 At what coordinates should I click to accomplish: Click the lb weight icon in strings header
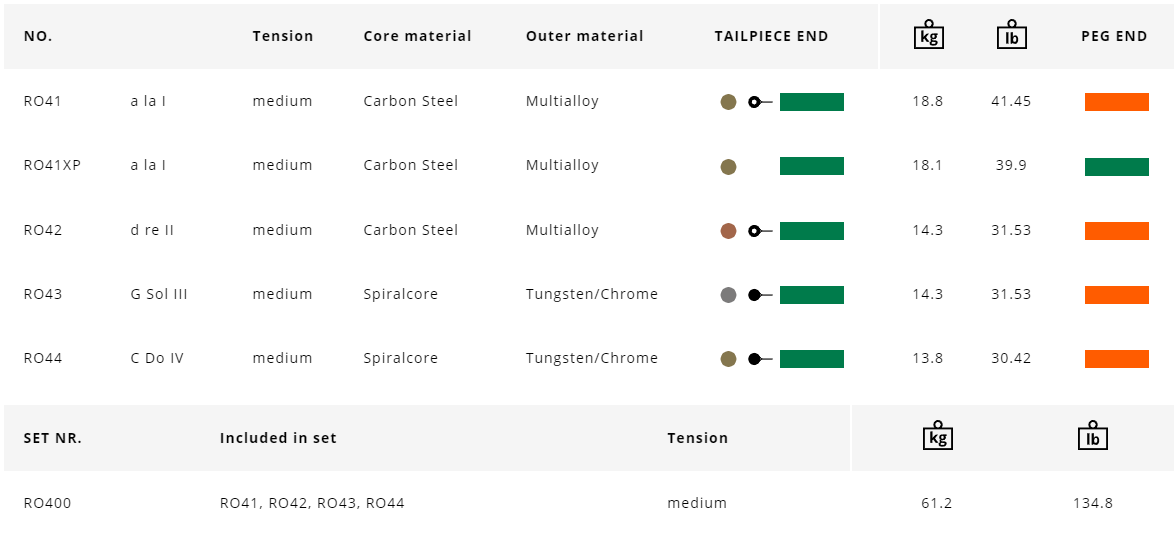[1011, 35]
